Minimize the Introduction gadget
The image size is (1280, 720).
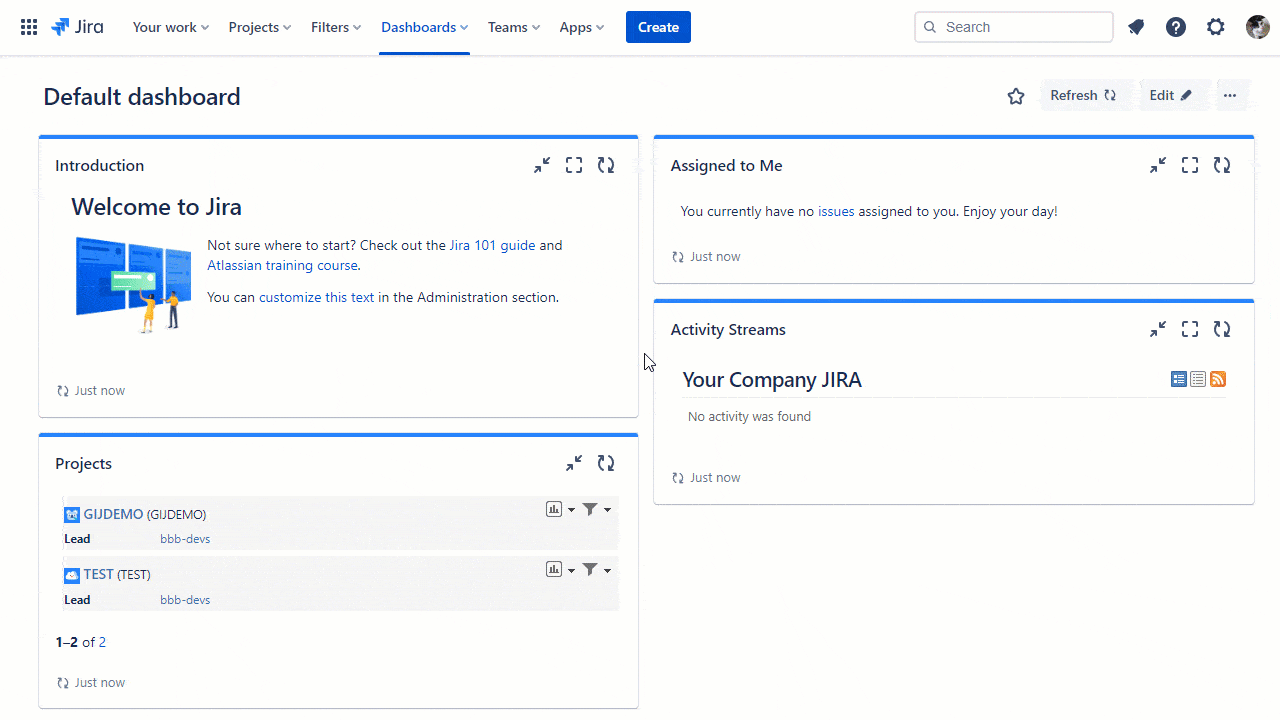(542, 165)
